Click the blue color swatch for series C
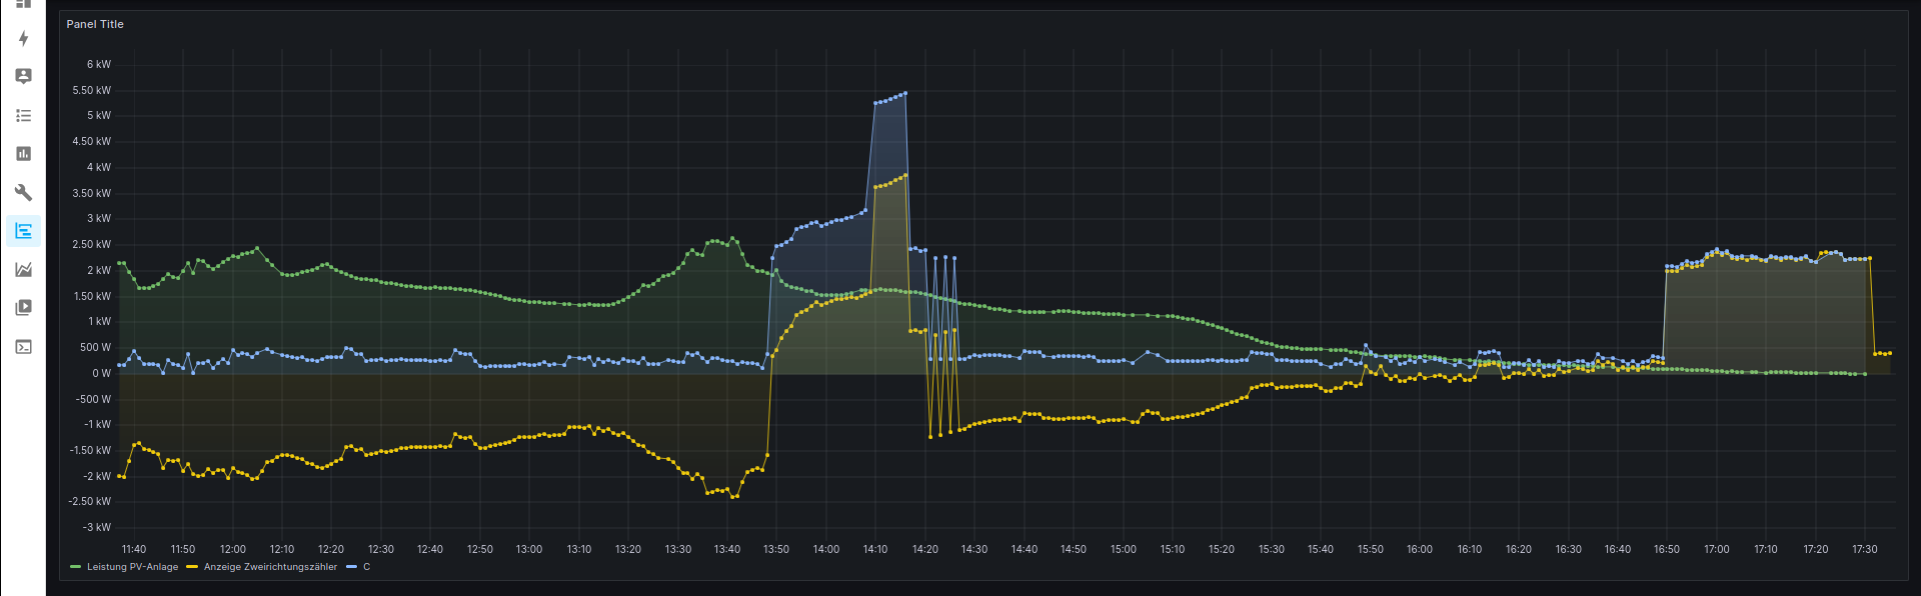Screen dimensions: 1921x596 coord(351,567)
